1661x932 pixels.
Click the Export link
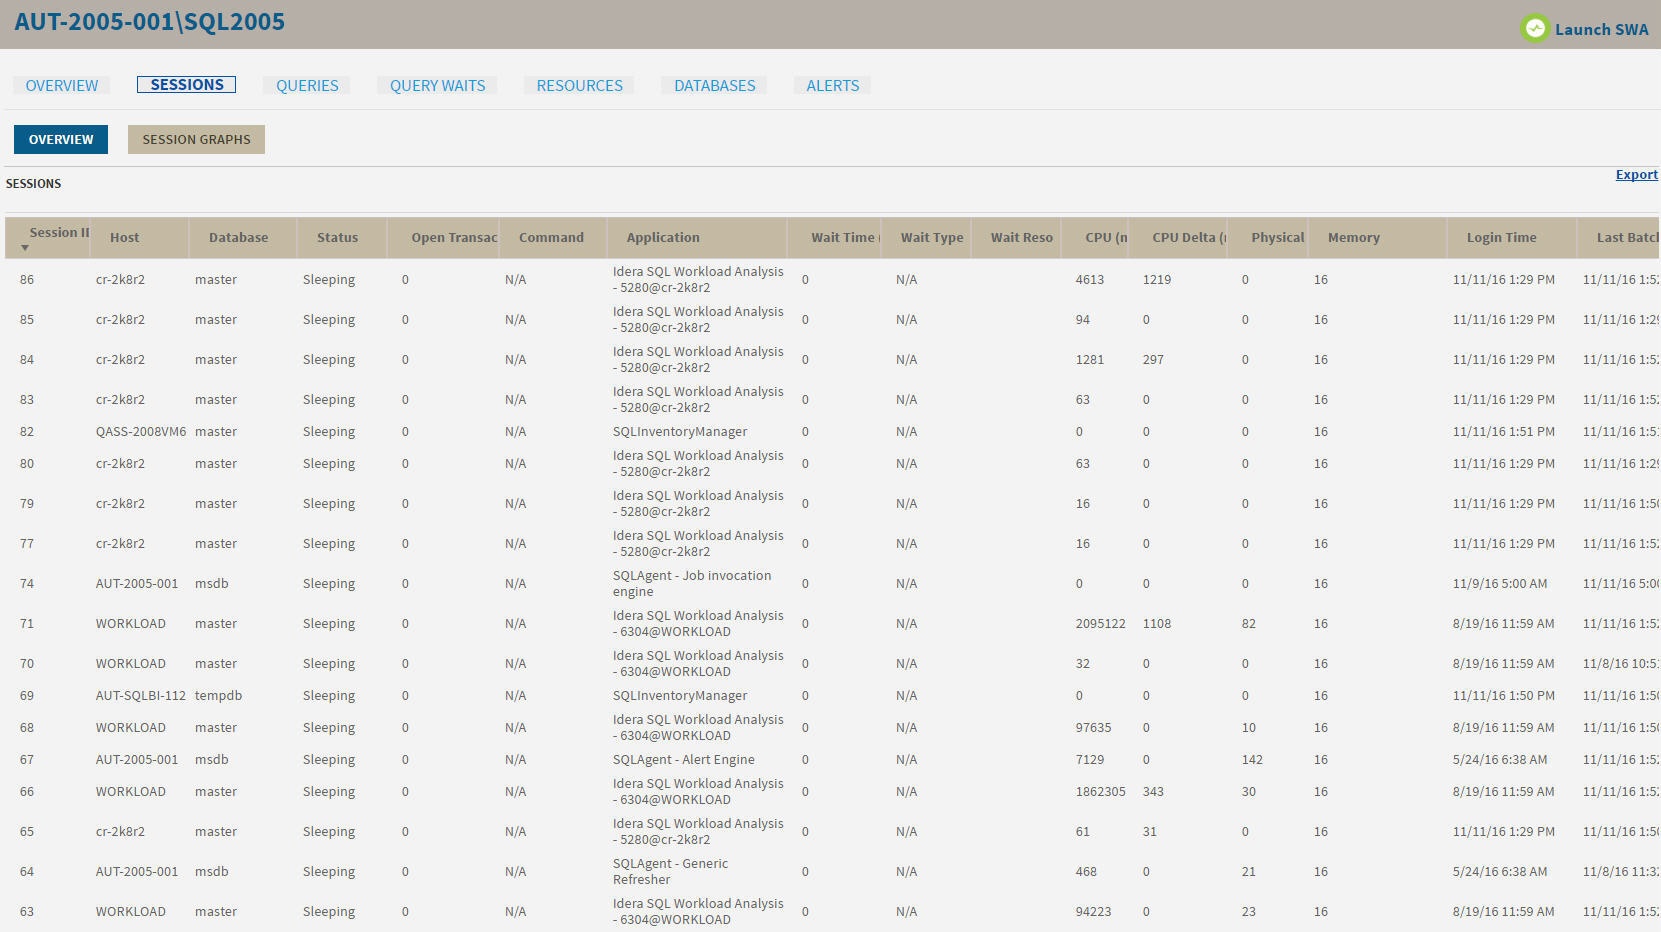pos(1636,175)
